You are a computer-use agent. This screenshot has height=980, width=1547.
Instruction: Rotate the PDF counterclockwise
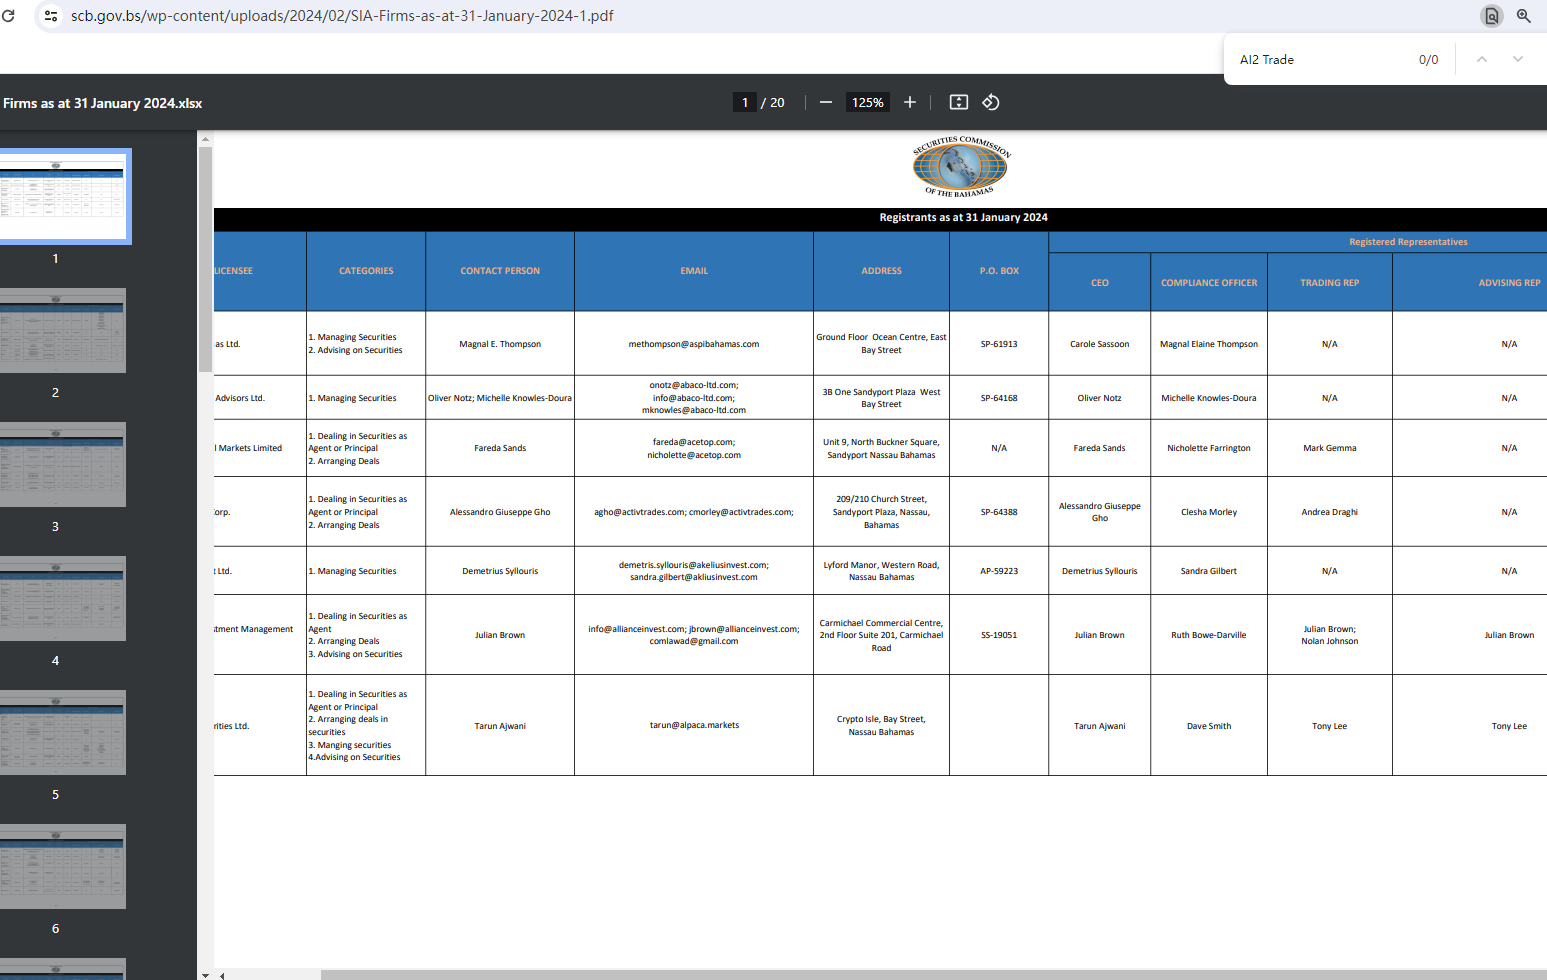[x=991, y=102]
